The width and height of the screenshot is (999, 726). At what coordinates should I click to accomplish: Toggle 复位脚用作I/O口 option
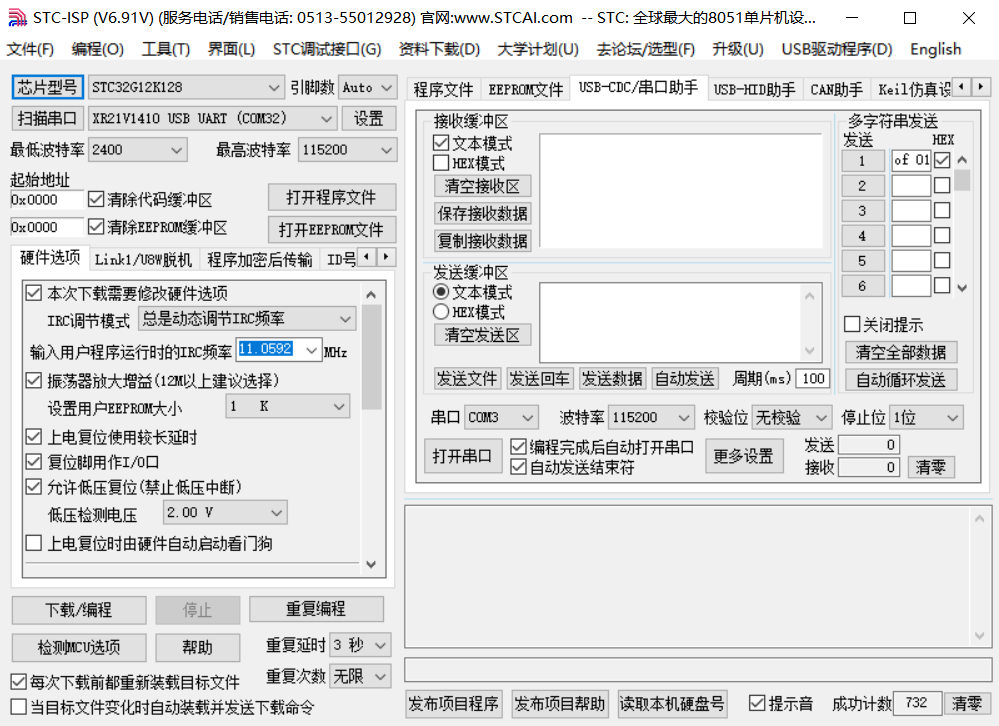(33, 462)
